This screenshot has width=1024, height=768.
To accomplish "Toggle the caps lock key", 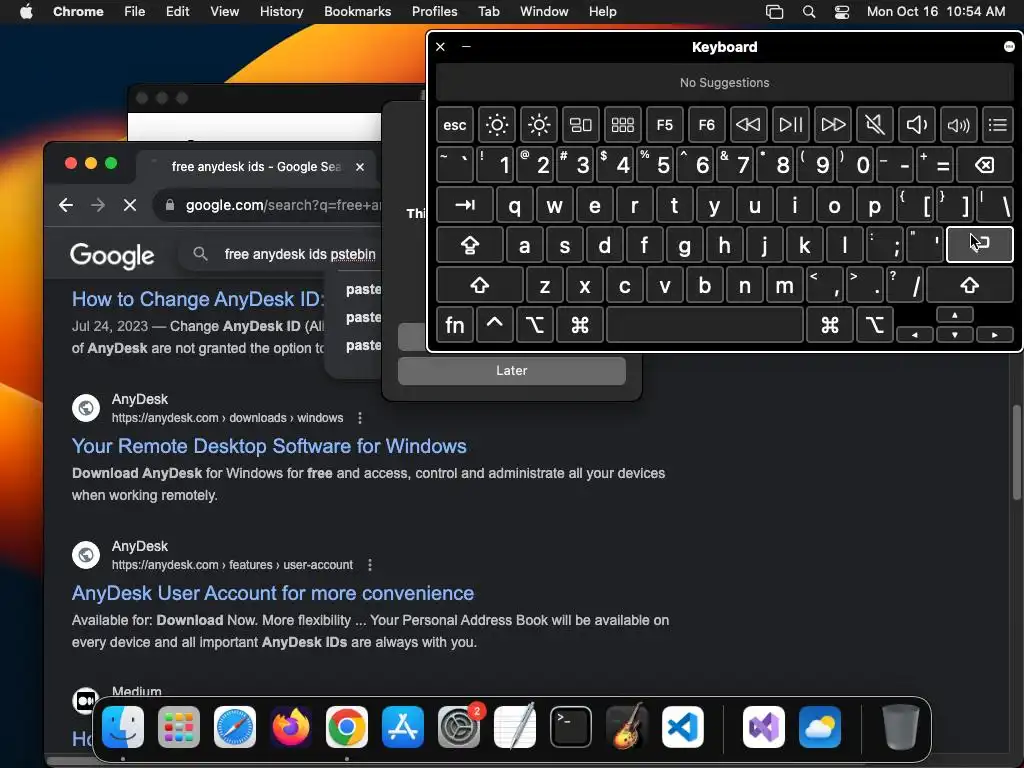I will (x=470, y=245).
